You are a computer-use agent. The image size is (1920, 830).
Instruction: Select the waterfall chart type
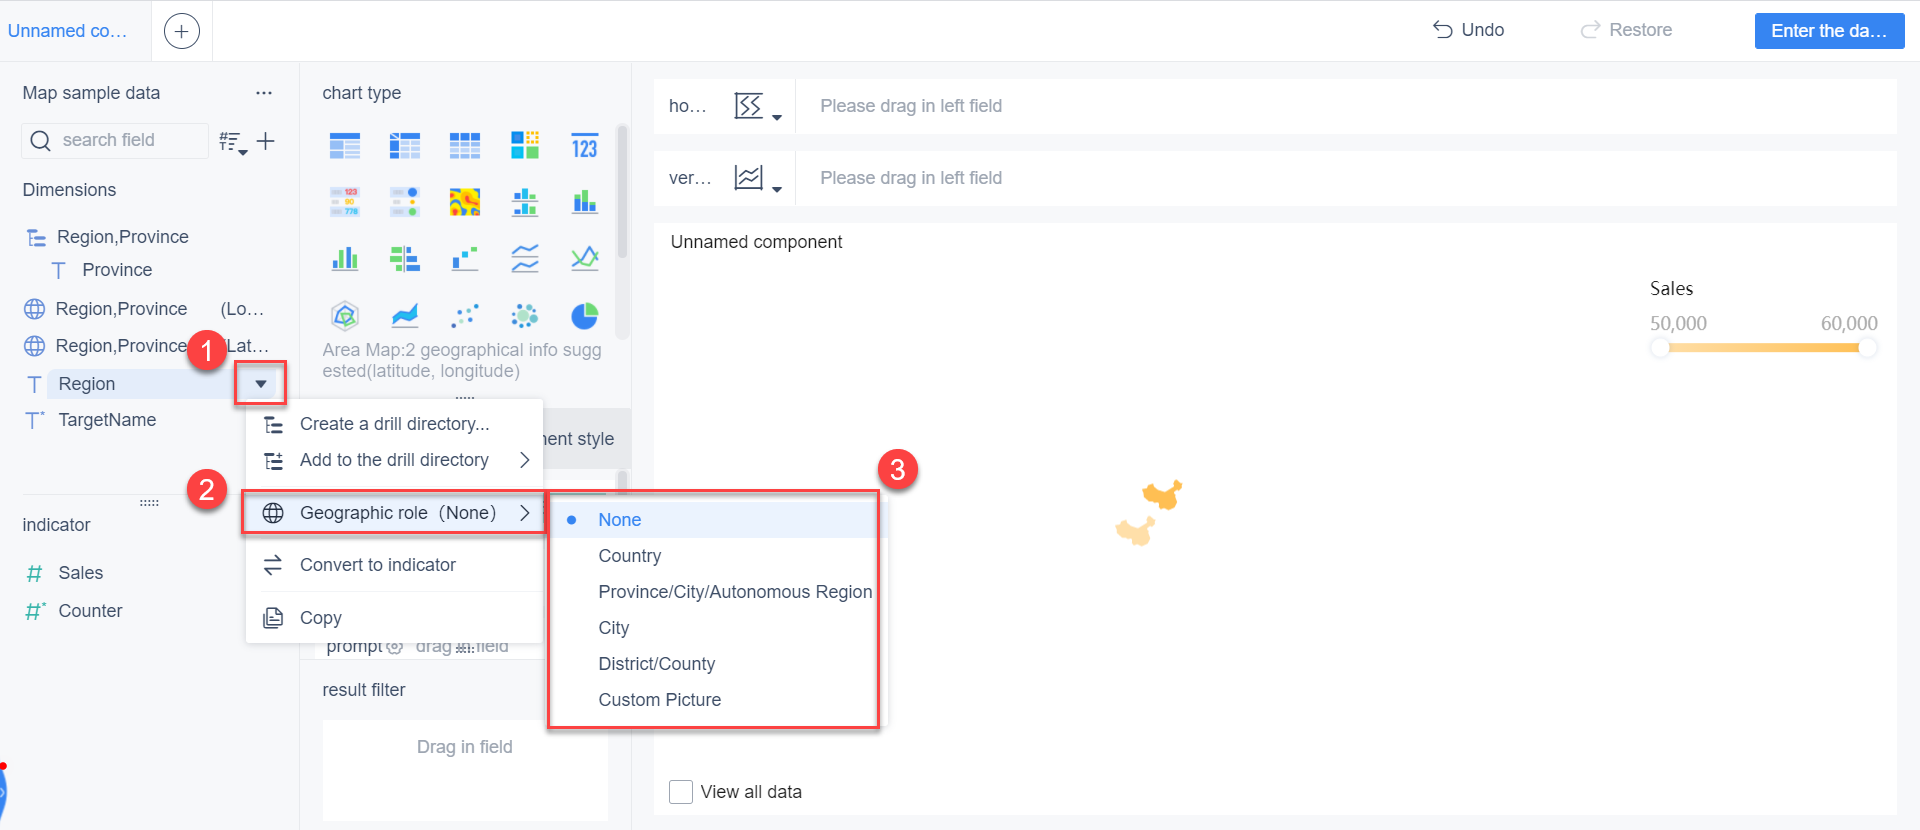(465, 259)
